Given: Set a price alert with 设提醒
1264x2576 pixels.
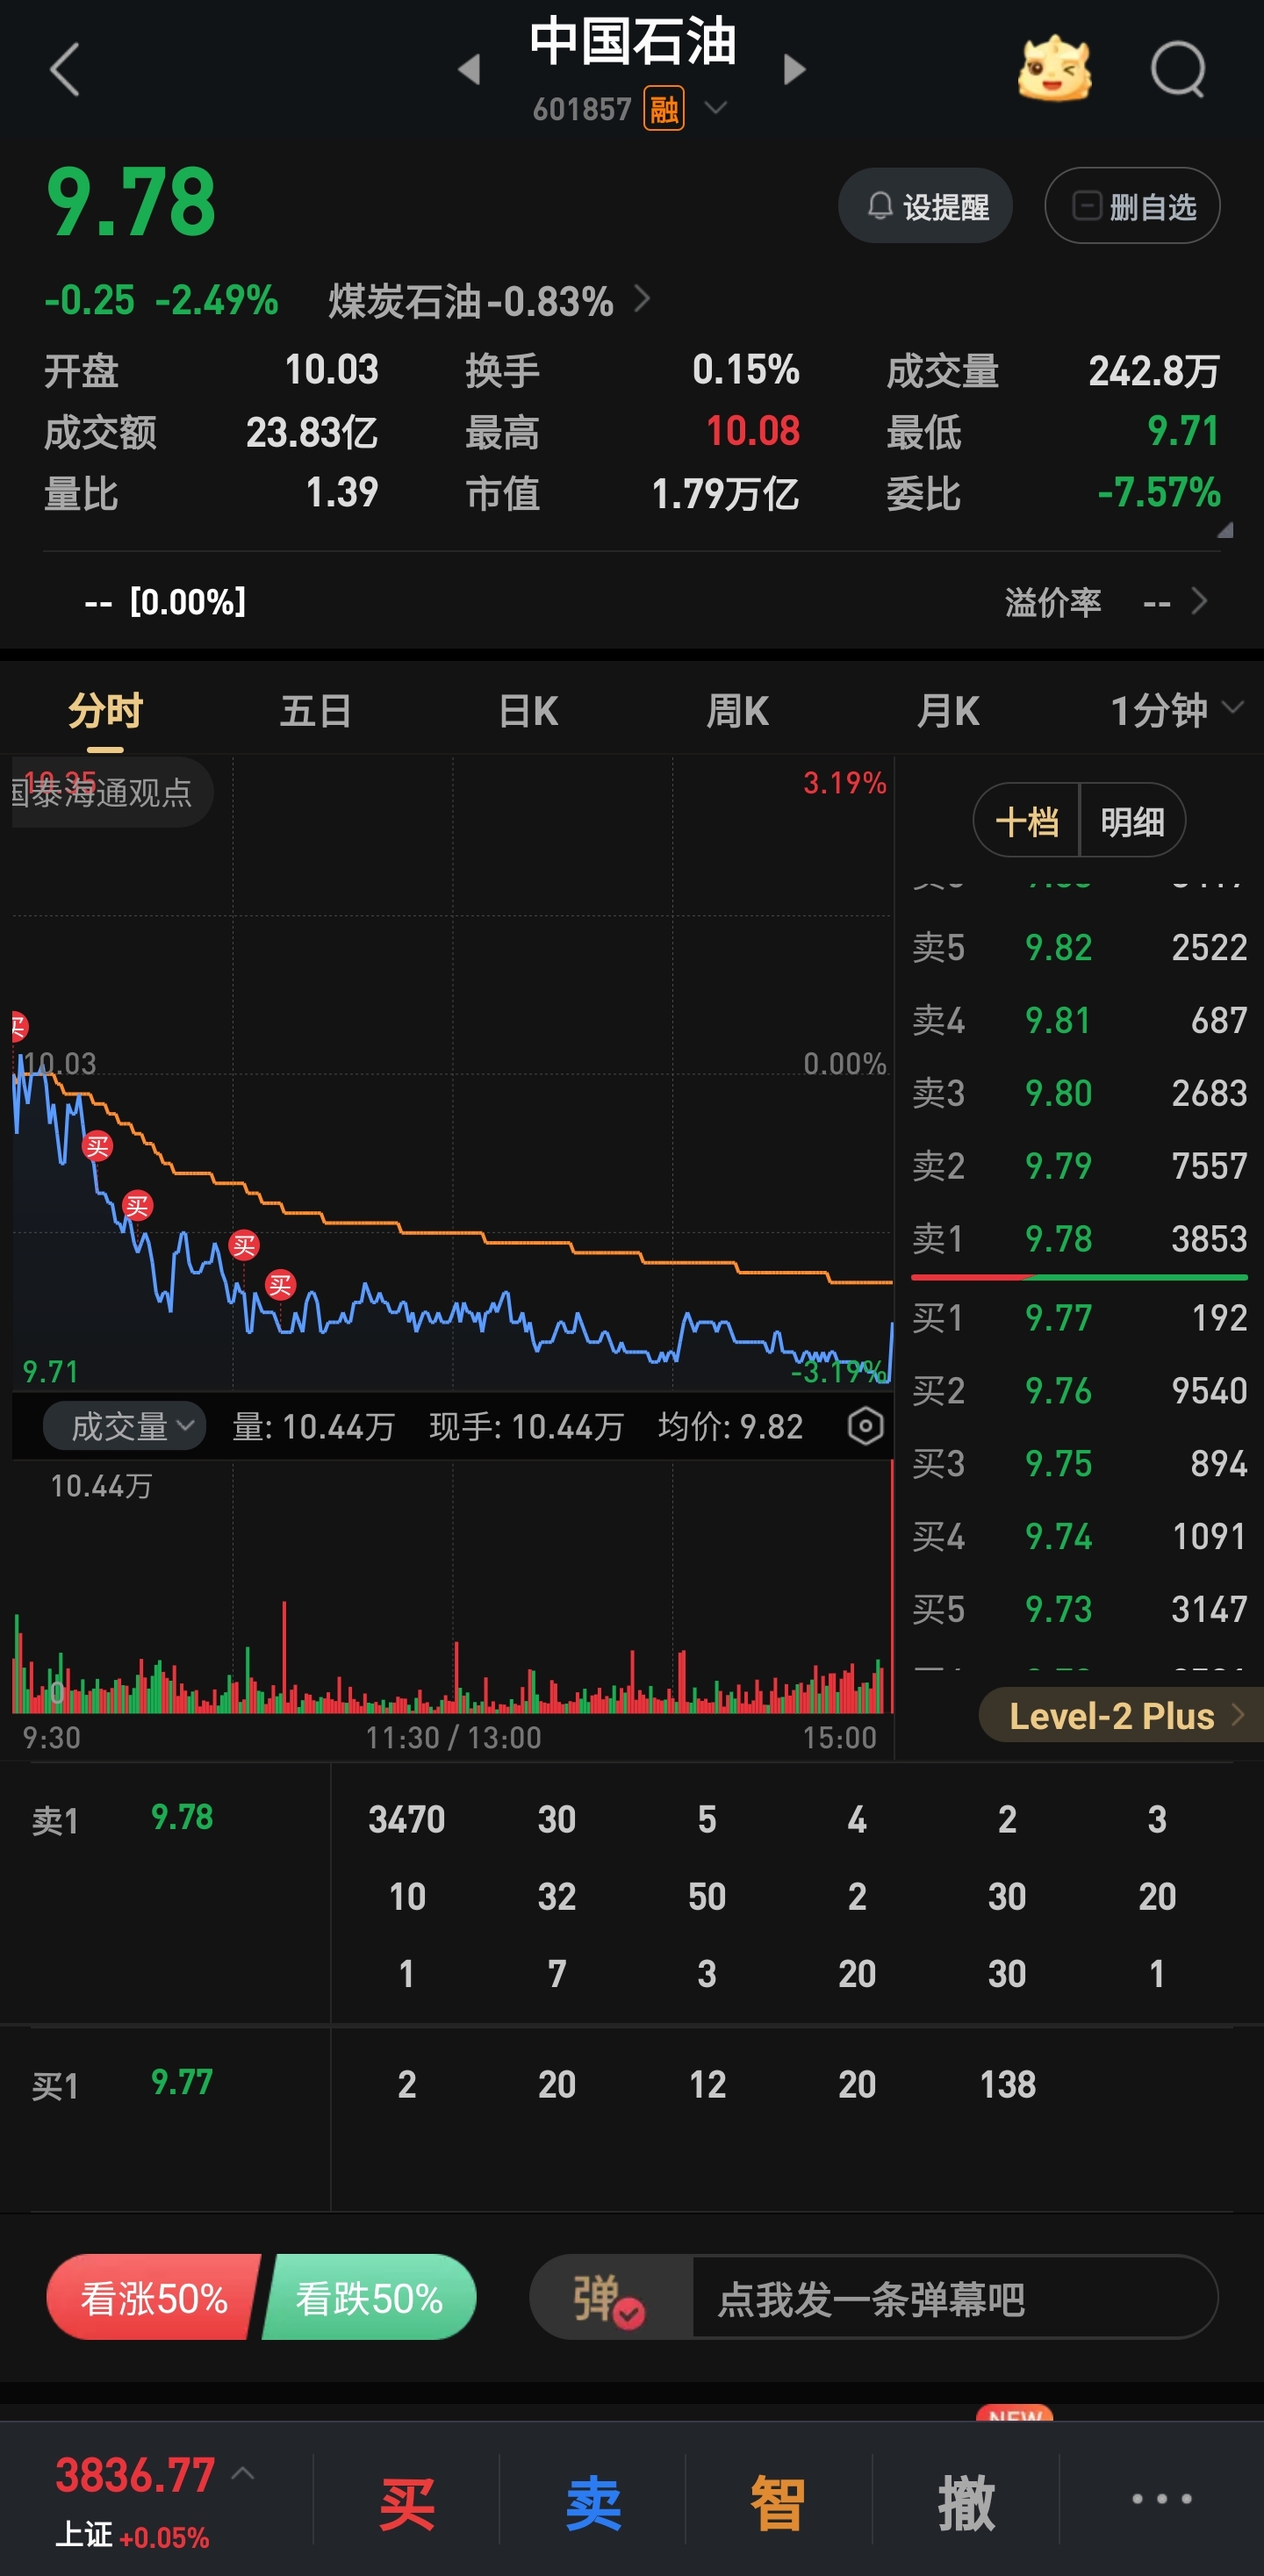Looking at the screenshot, I should pos(925,206).
